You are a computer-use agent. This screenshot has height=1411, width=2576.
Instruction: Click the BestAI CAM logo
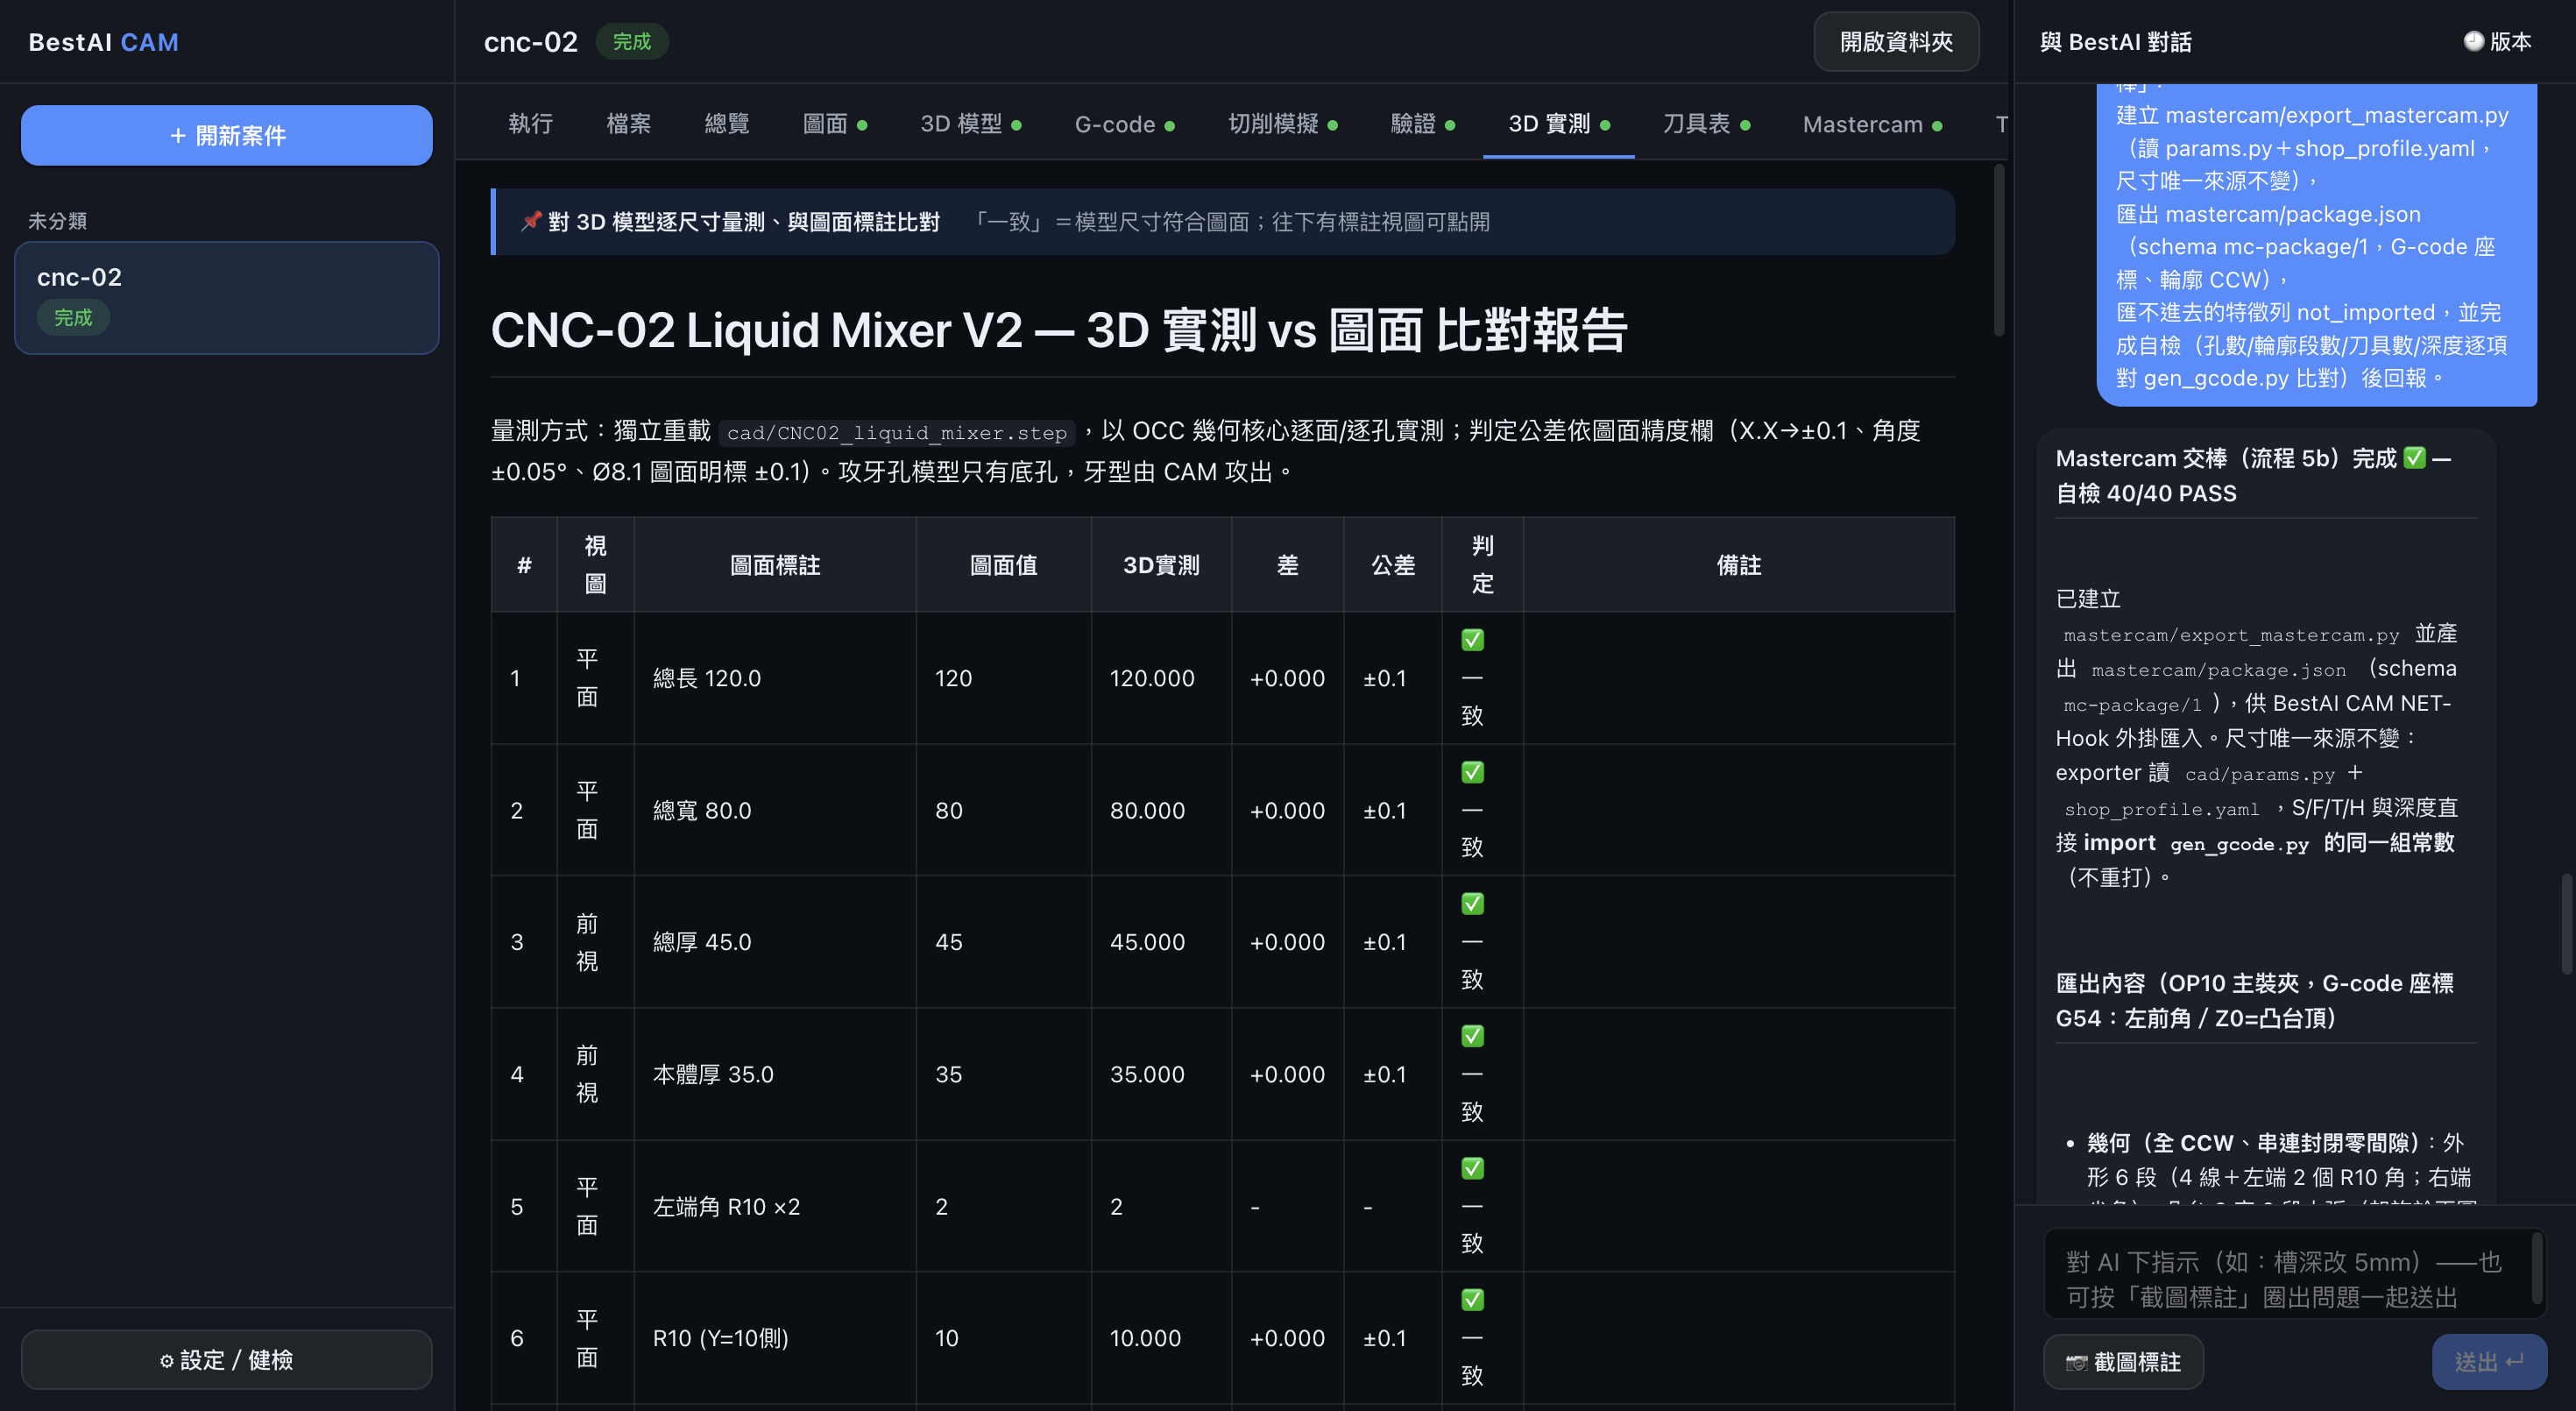[103, 42]
